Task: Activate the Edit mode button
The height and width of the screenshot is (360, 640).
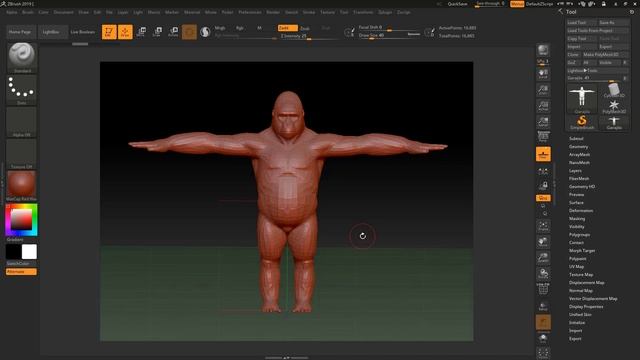Action: pos(109,32)
